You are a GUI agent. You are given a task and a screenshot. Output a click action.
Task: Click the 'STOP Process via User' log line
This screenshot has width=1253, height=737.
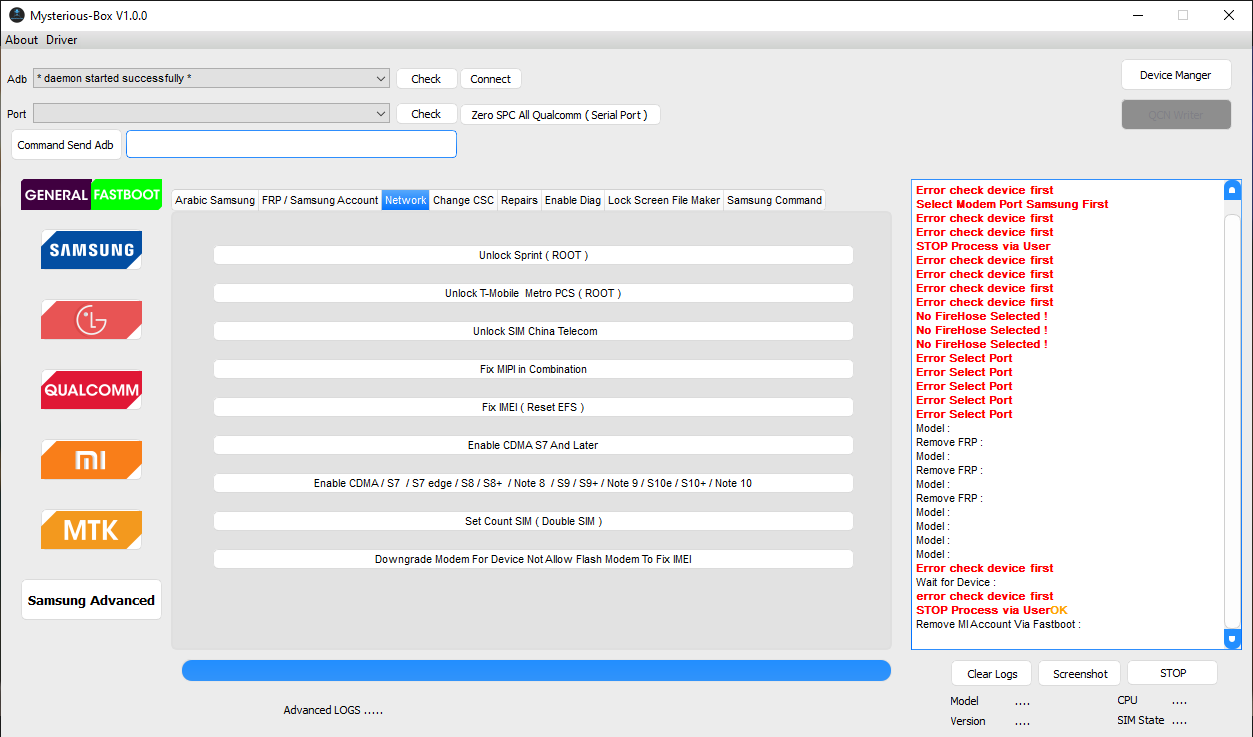pos(983,246)
